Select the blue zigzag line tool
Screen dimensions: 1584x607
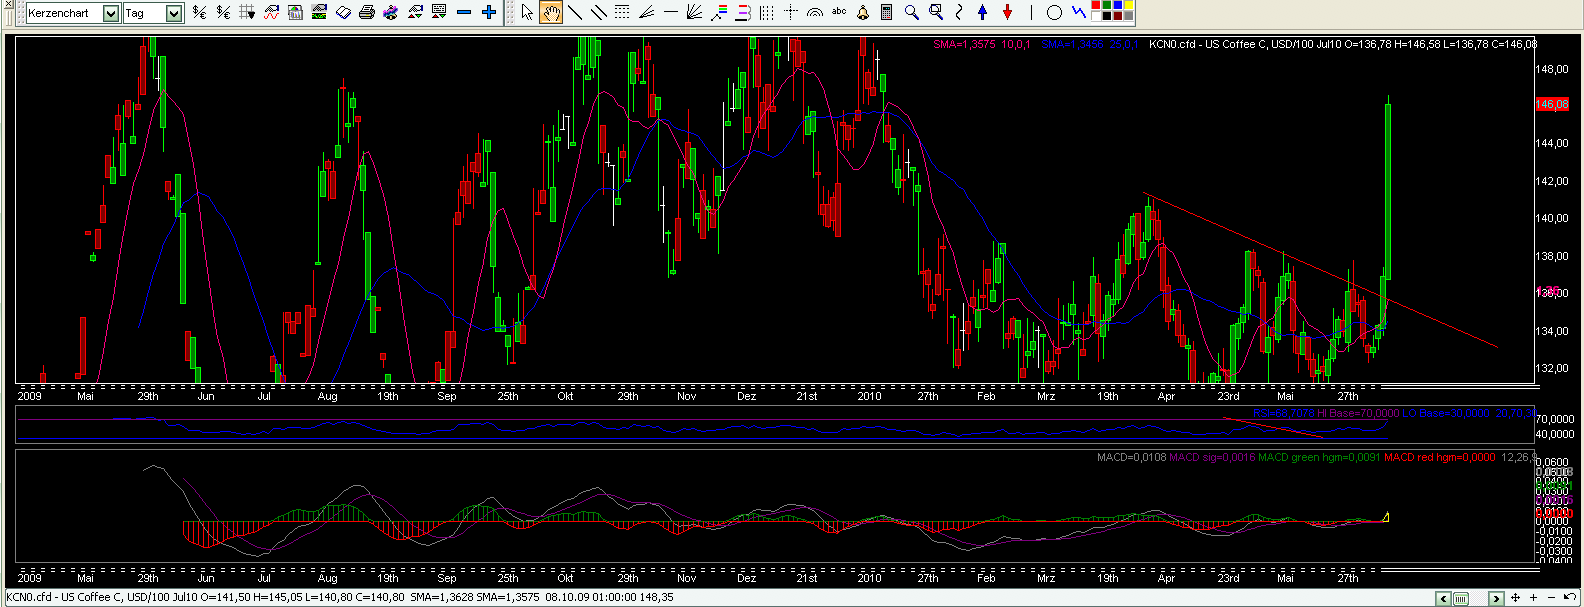(x=1078, y=11)
